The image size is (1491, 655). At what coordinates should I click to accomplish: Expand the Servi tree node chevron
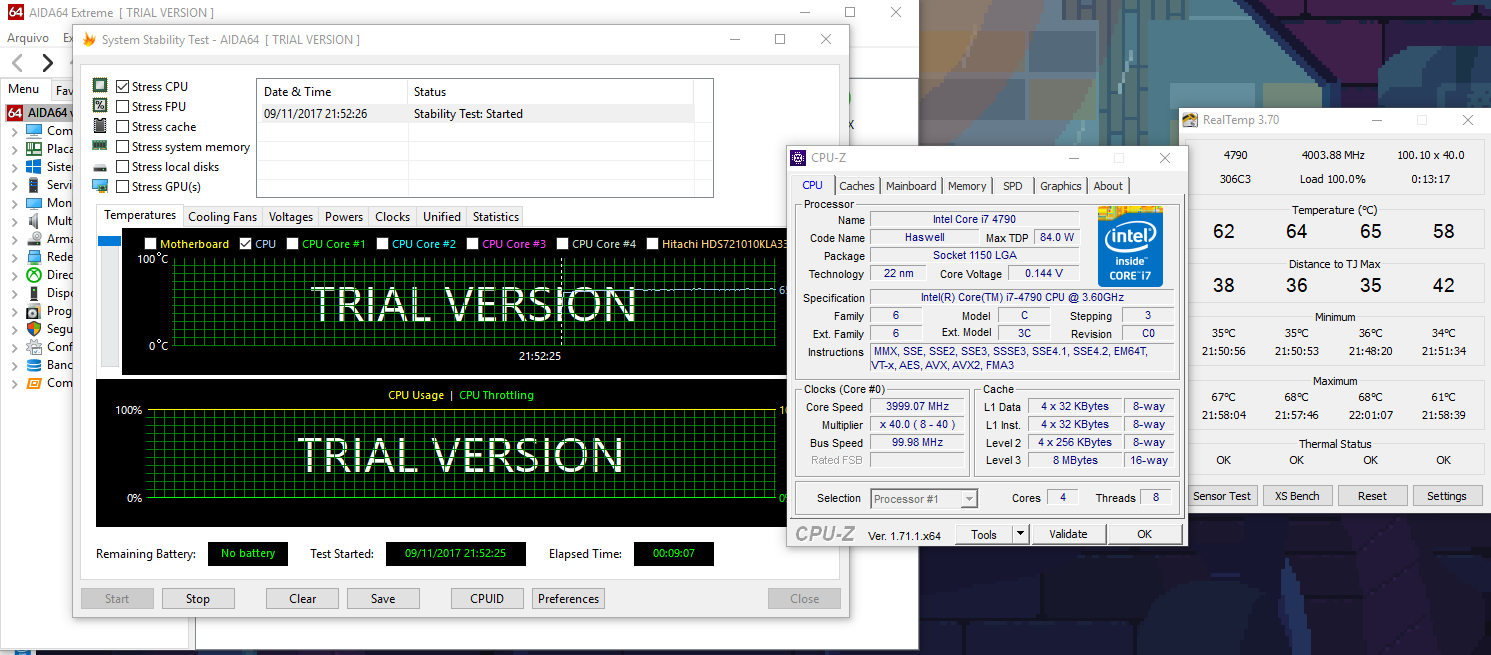(x=14, y=185)
